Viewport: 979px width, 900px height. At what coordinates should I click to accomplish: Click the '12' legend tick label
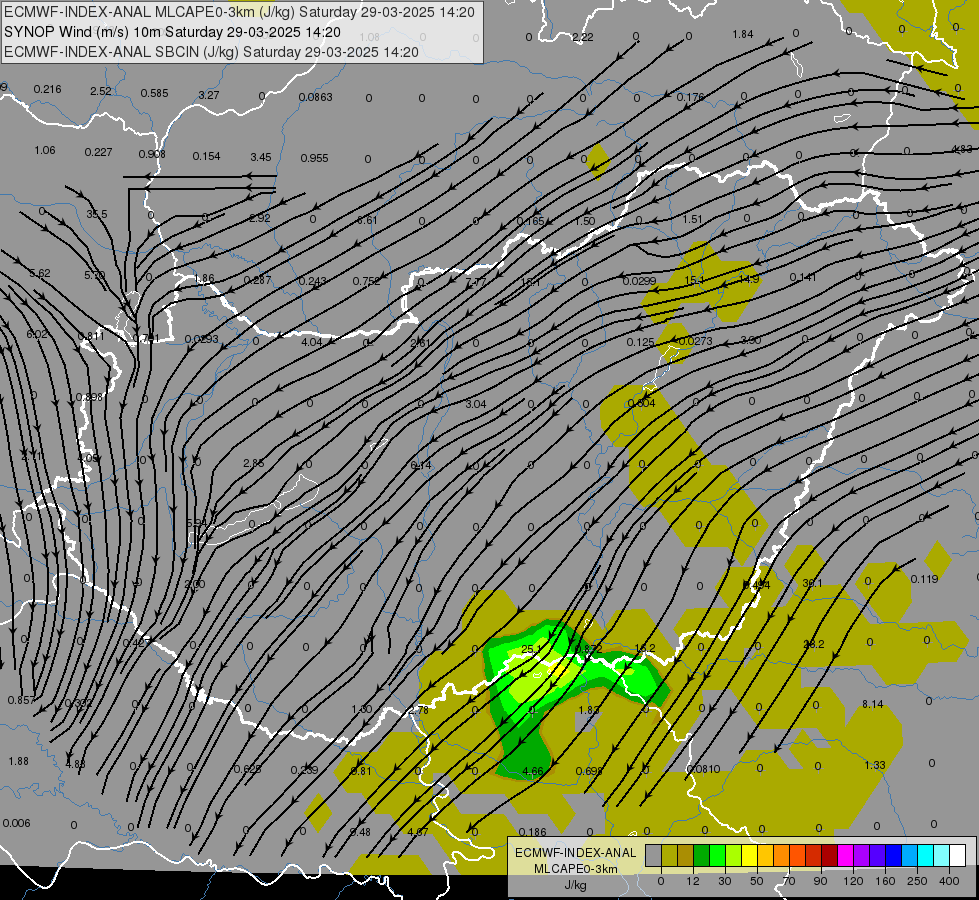coord(693,881)
